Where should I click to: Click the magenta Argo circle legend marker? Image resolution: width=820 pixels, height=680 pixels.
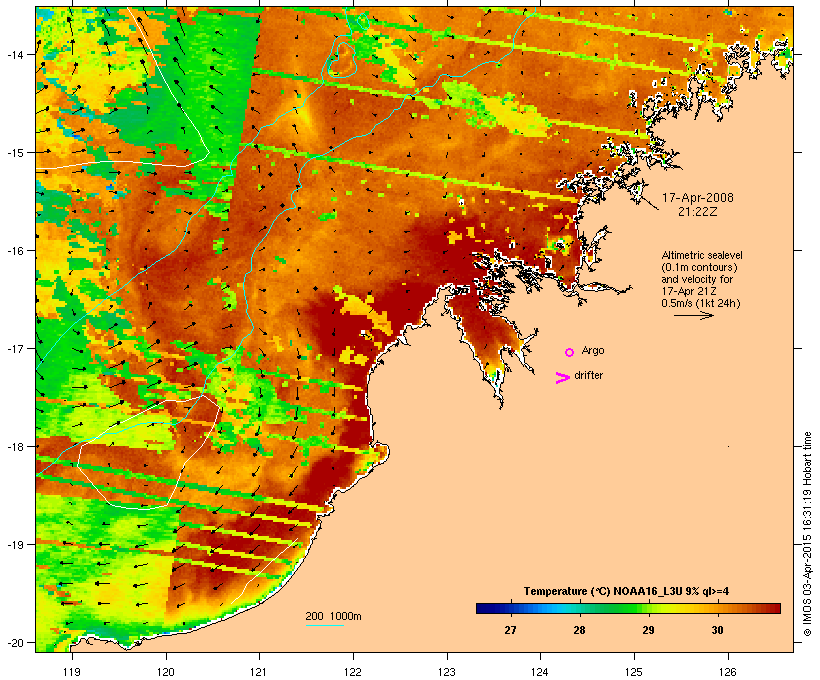[570, 352]
